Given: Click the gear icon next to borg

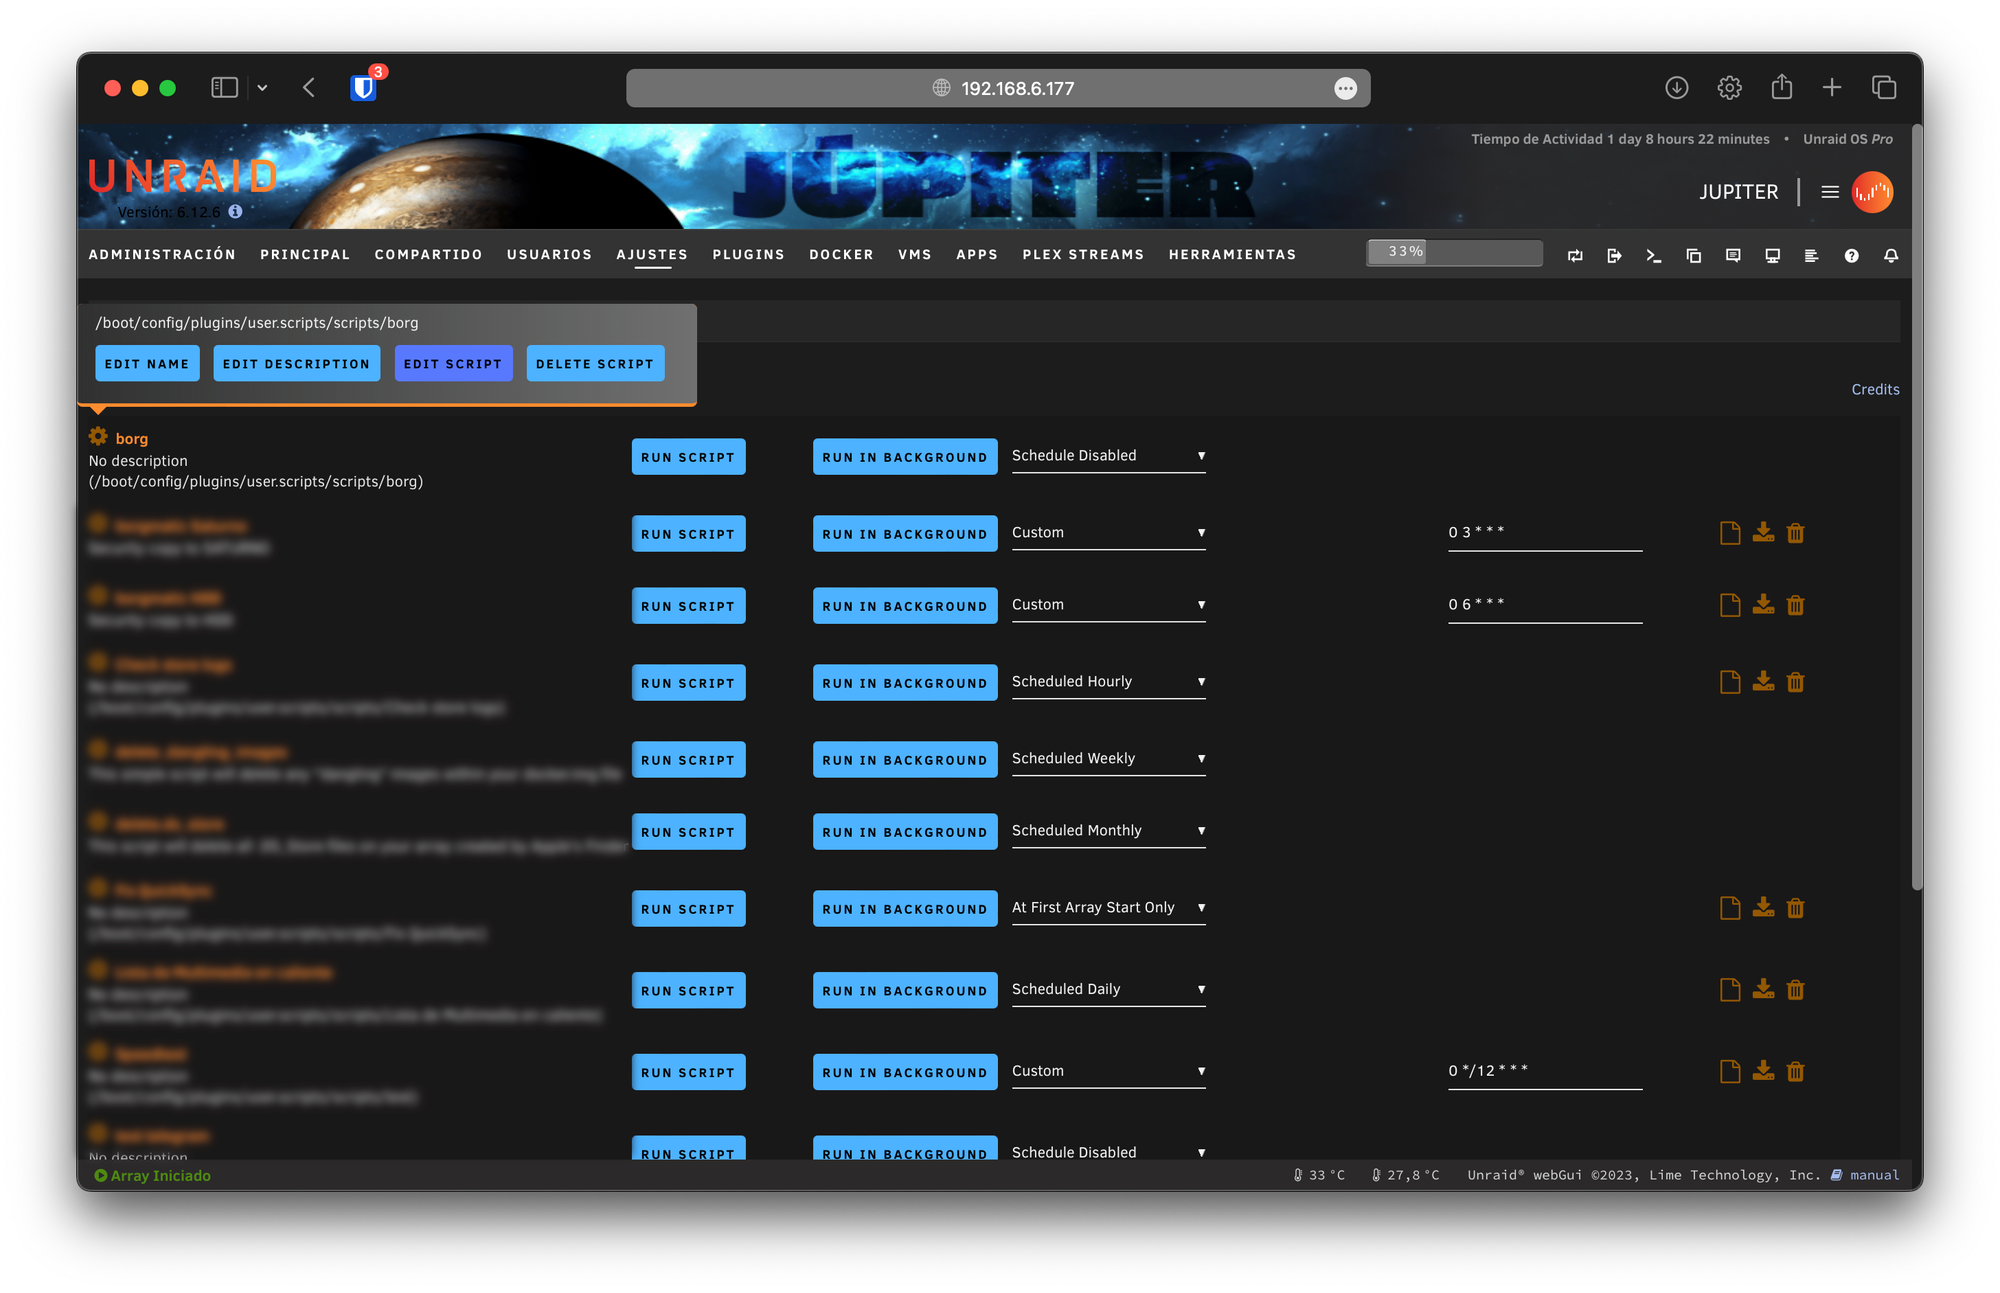Looking at the screenshot, I should 98,436.
